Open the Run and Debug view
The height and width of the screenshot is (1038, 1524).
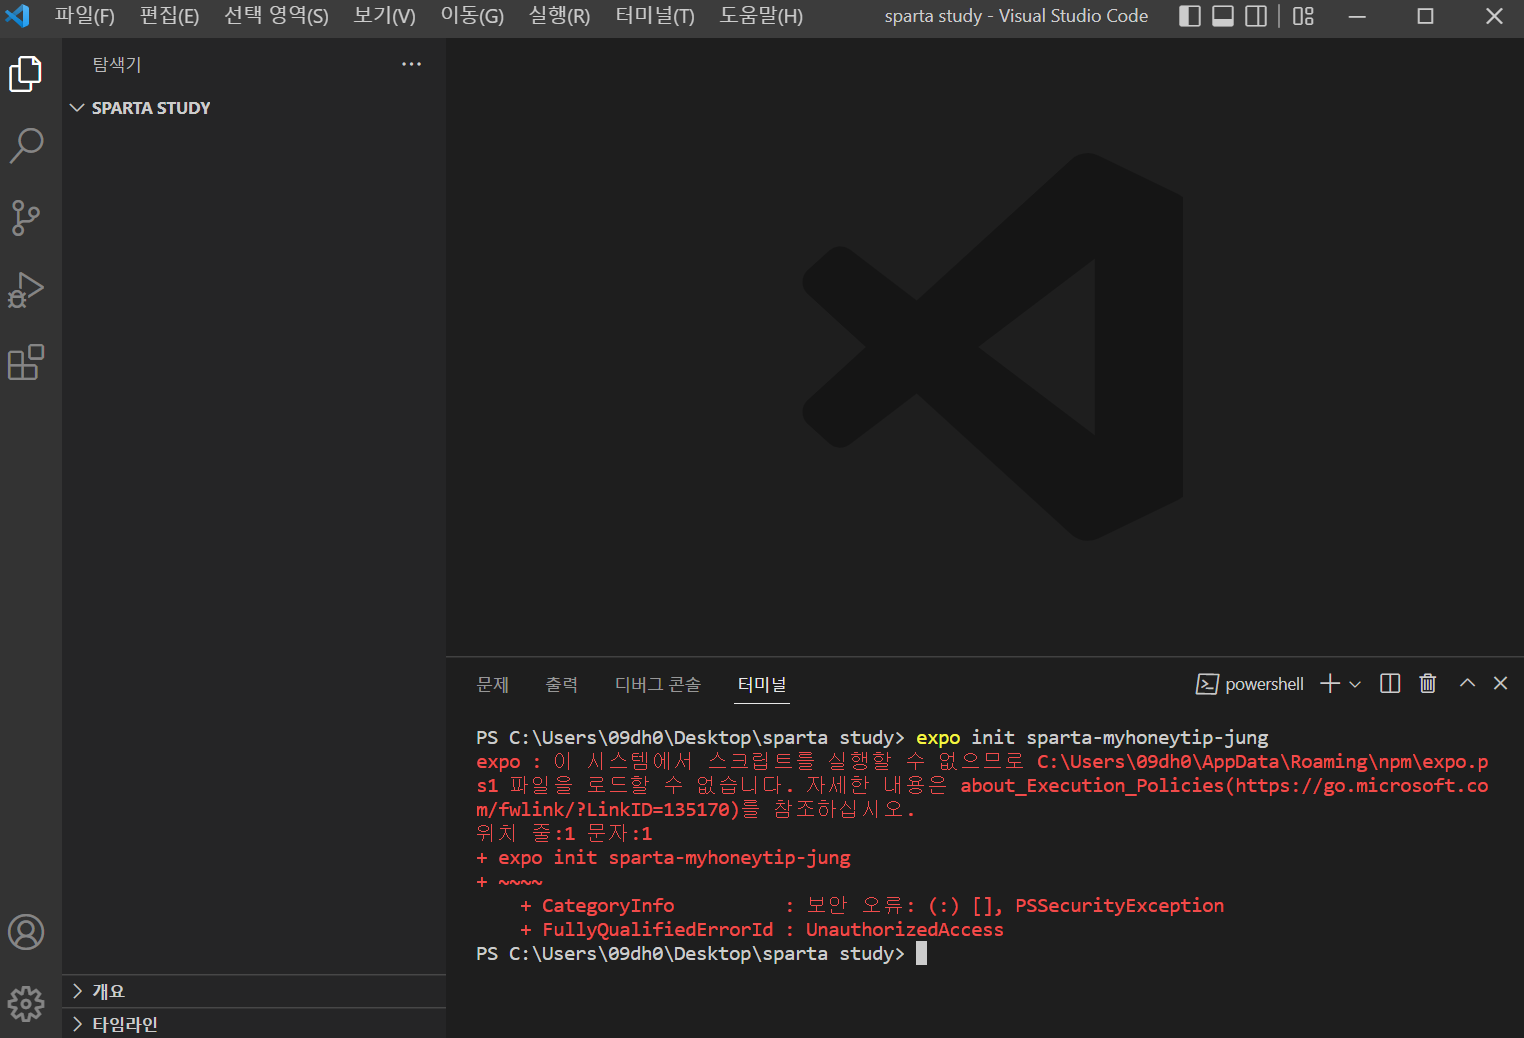pos(26,290)
